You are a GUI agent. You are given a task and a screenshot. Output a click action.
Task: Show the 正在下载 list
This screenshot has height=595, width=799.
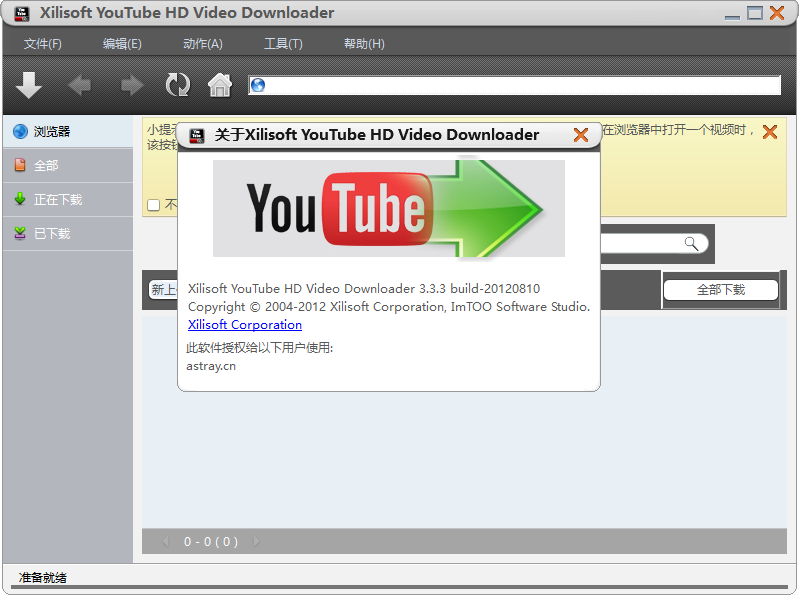click(68, 199)
